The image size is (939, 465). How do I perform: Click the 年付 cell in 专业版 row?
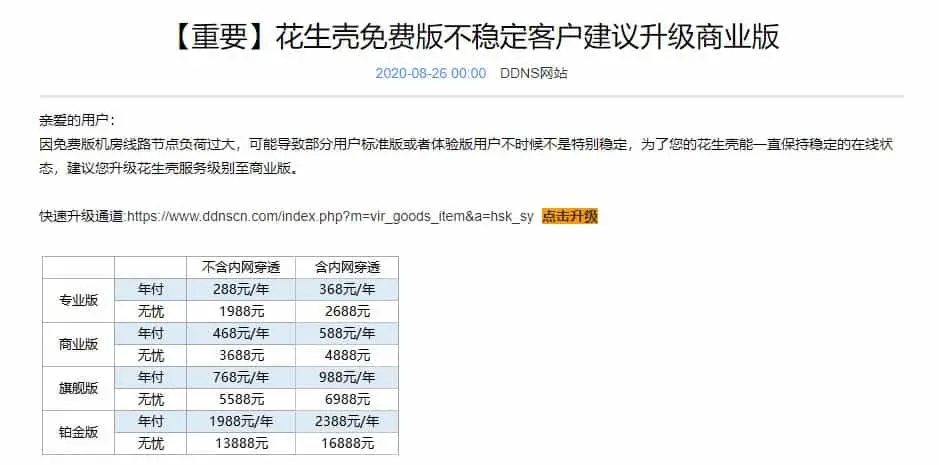point(150,289)
